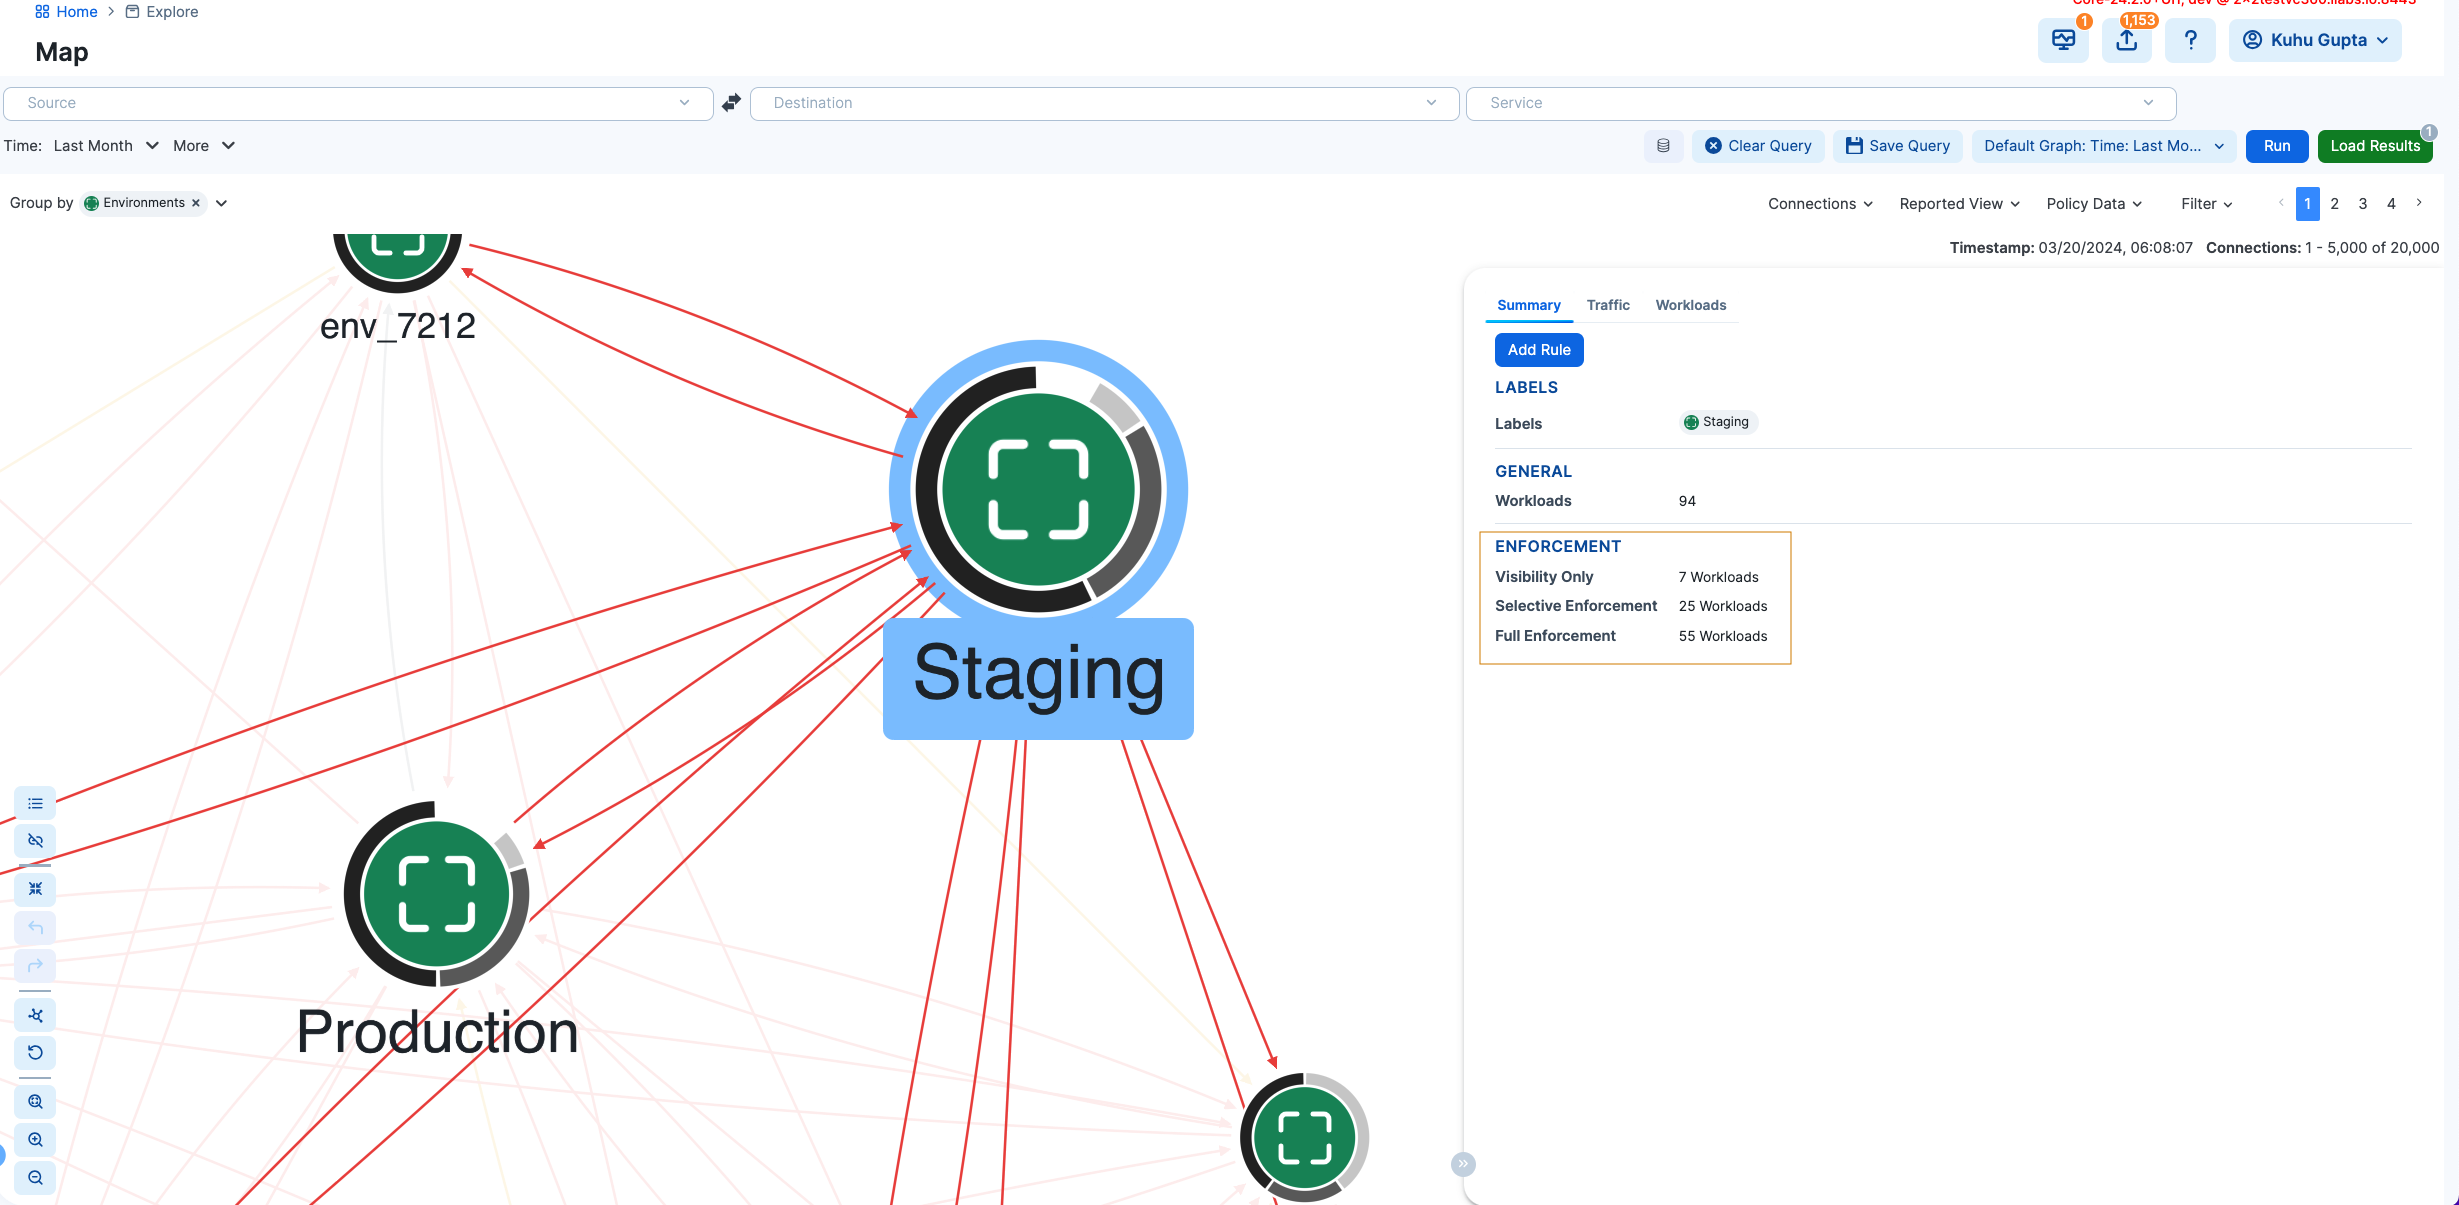Zoom in on the map
Image resolution: width=2459 pixels, height=1205 pixels.
click(x=35, y=1139)
